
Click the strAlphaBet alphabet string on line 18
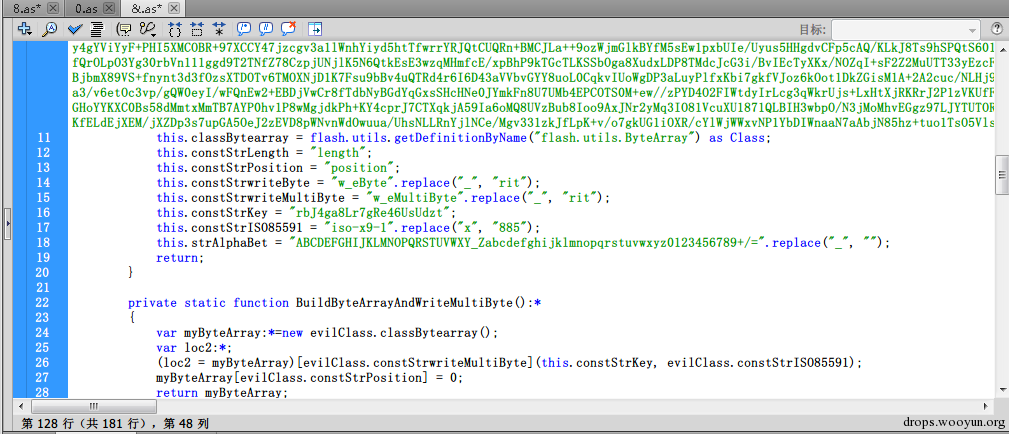pyautogui.click(x=528, y=243)
